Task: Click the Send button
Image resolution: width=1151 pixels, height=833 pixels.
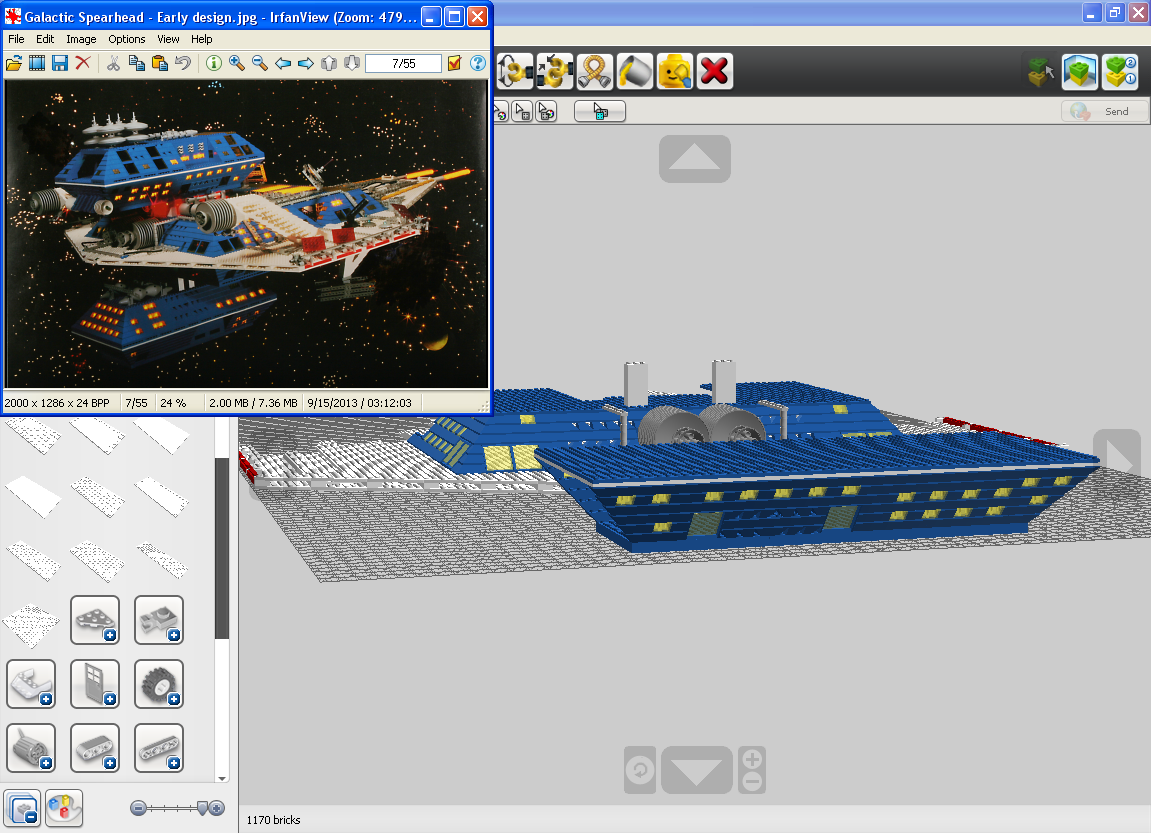Action: click(x=1103, y=112)
